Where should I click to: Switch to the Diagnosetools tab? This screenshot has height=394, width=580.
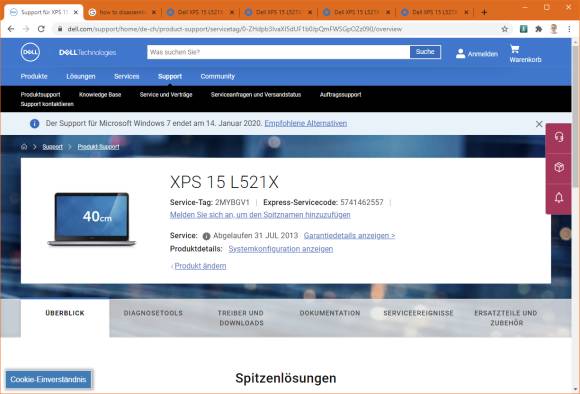click(153, 313)
